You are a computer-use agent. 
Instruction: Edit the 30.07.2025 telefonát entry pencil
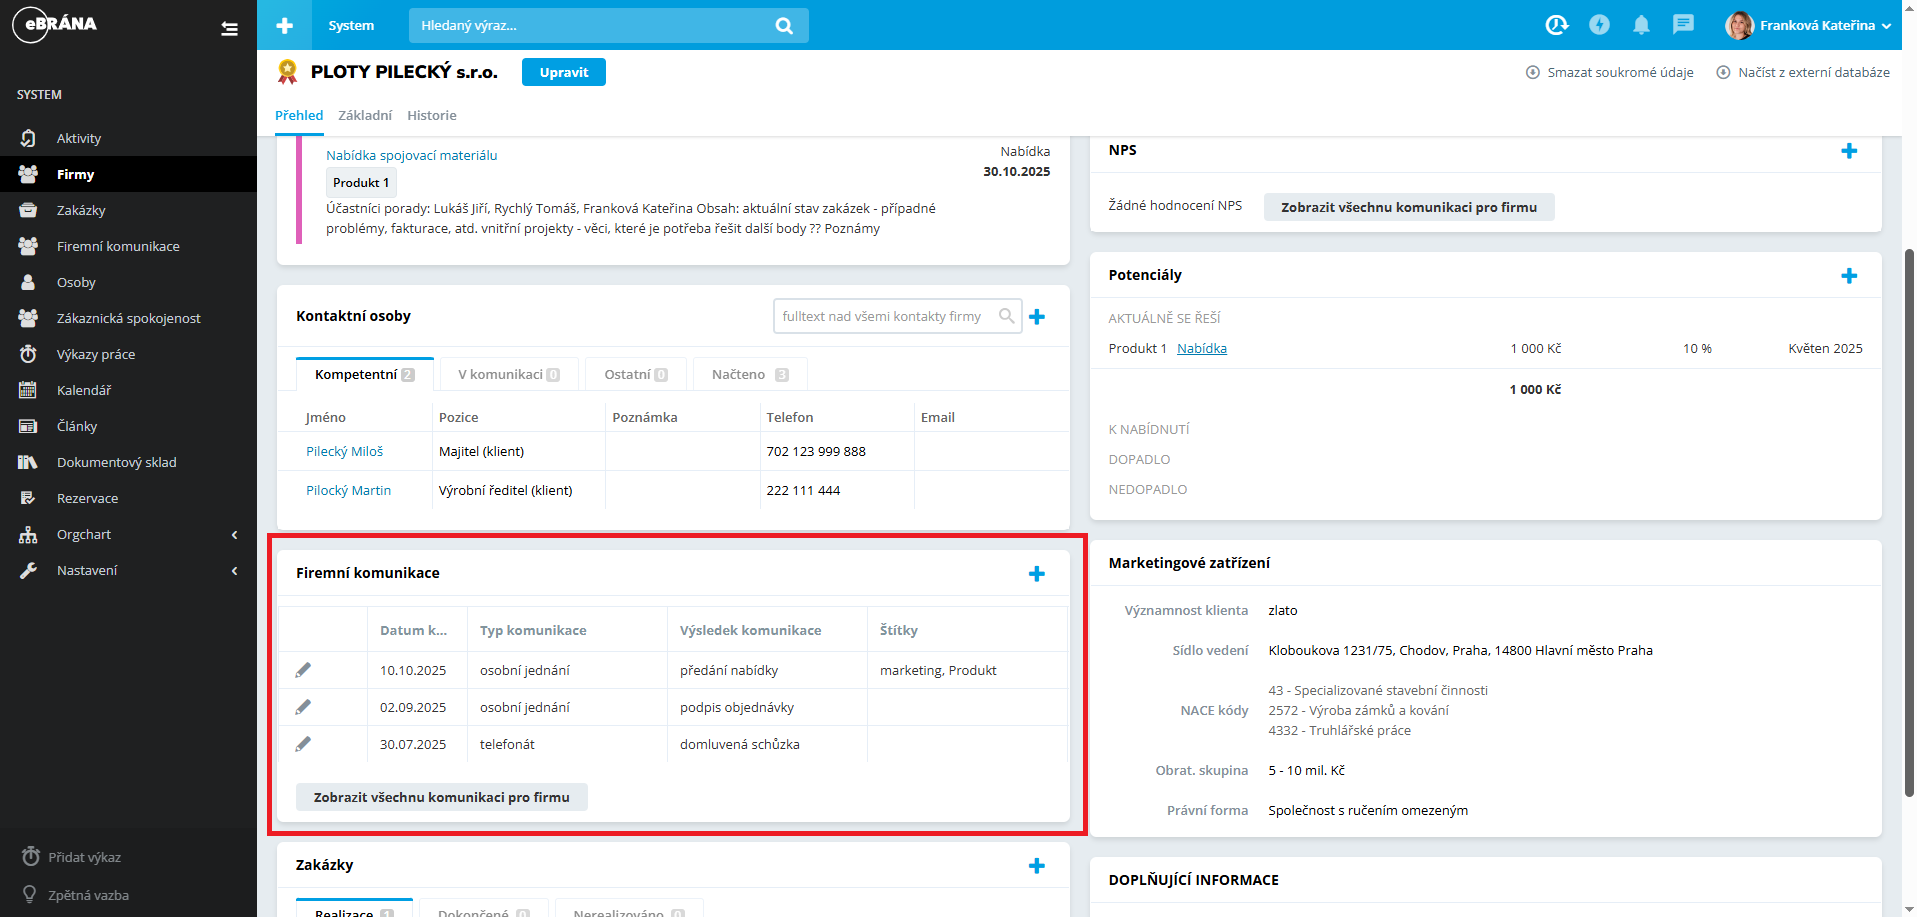(x=303, y=744)
